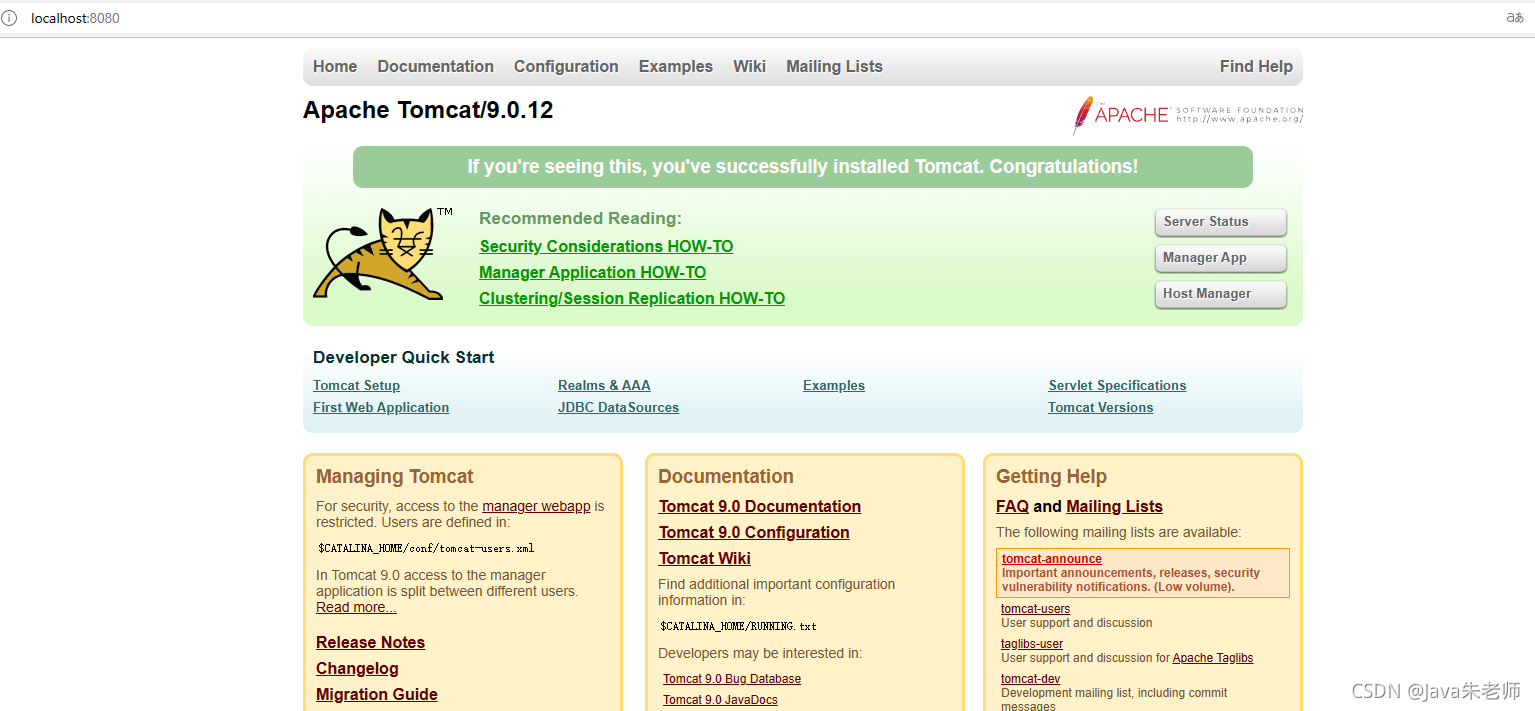
Task: Open Mailing Lists link in Getting Help
Action: pos(1114,506)
